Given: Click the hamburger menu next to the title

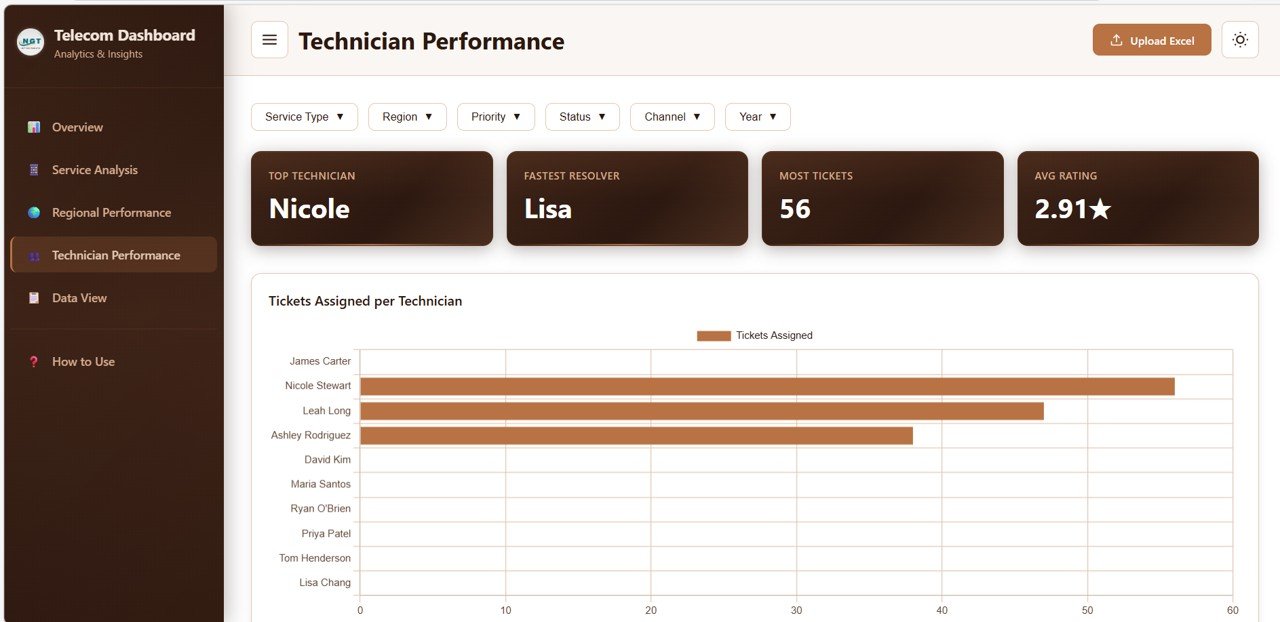Looking at the screenshot, I should coord(269,40).
